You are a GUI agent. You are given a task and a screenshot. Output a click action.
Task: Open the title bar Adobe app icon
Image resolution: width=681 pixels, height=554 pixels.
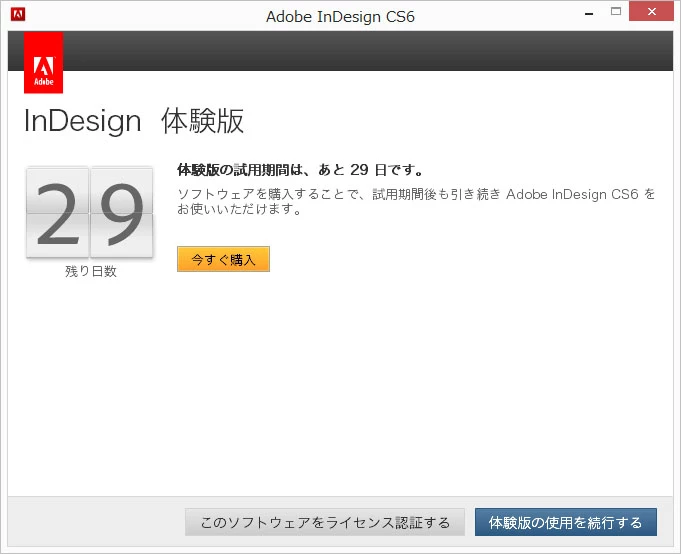(x=18, y=14)
